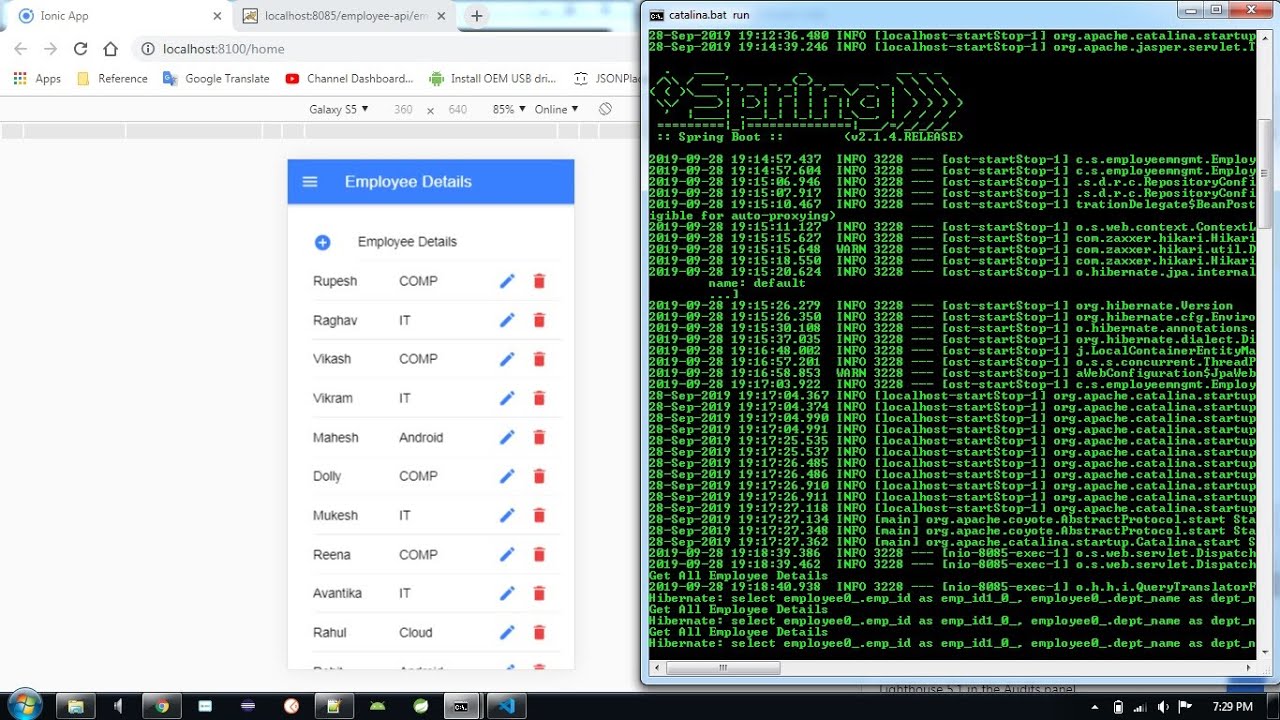Delete Rahul's employee record

click(x=539, y=632)
